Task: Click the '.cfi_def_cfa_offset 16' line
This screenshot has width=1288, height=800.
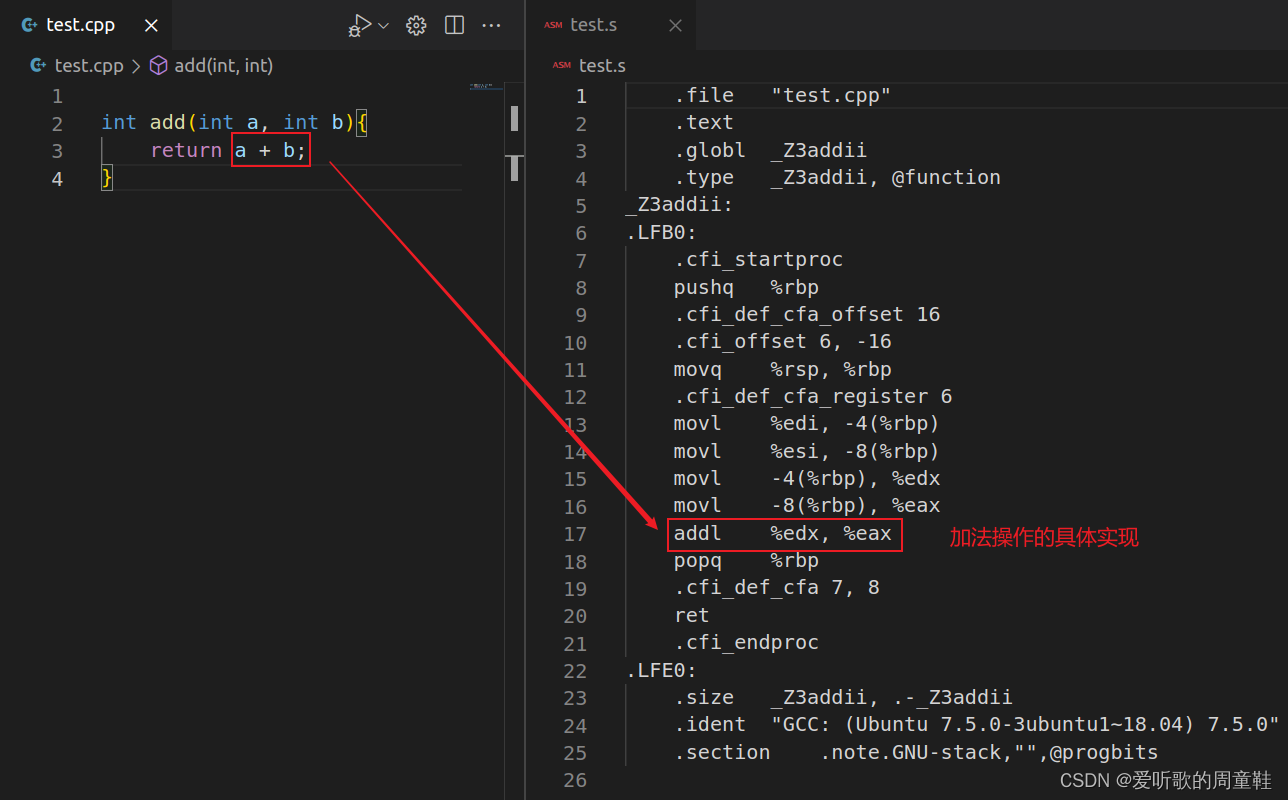Action: tap(807, 314)
